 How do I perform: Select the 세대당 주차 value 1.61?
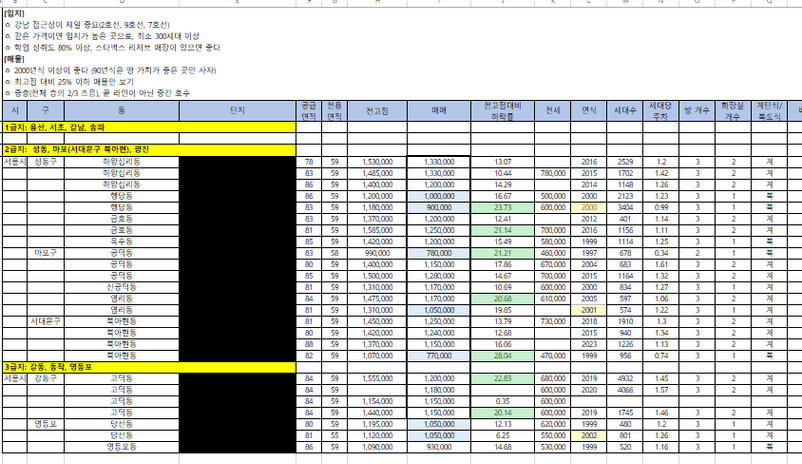point(660,264)
